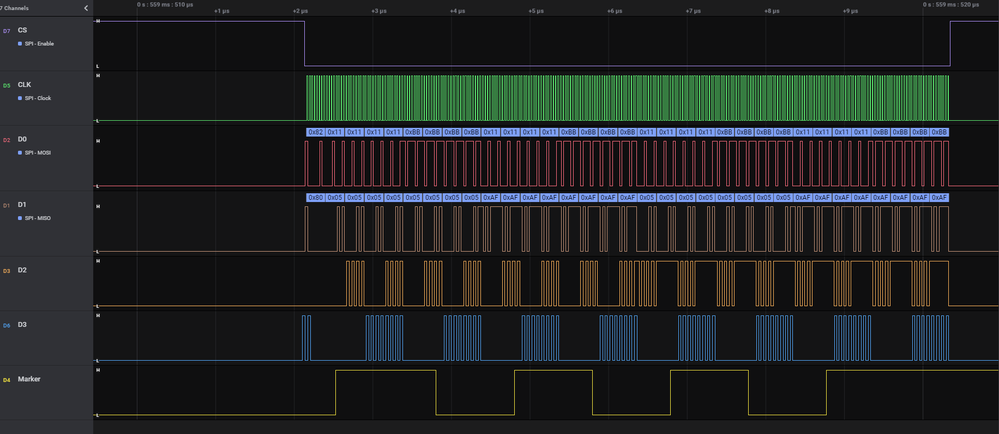Select the CLK channel label
999x434 pixels.
click(24, 84)
